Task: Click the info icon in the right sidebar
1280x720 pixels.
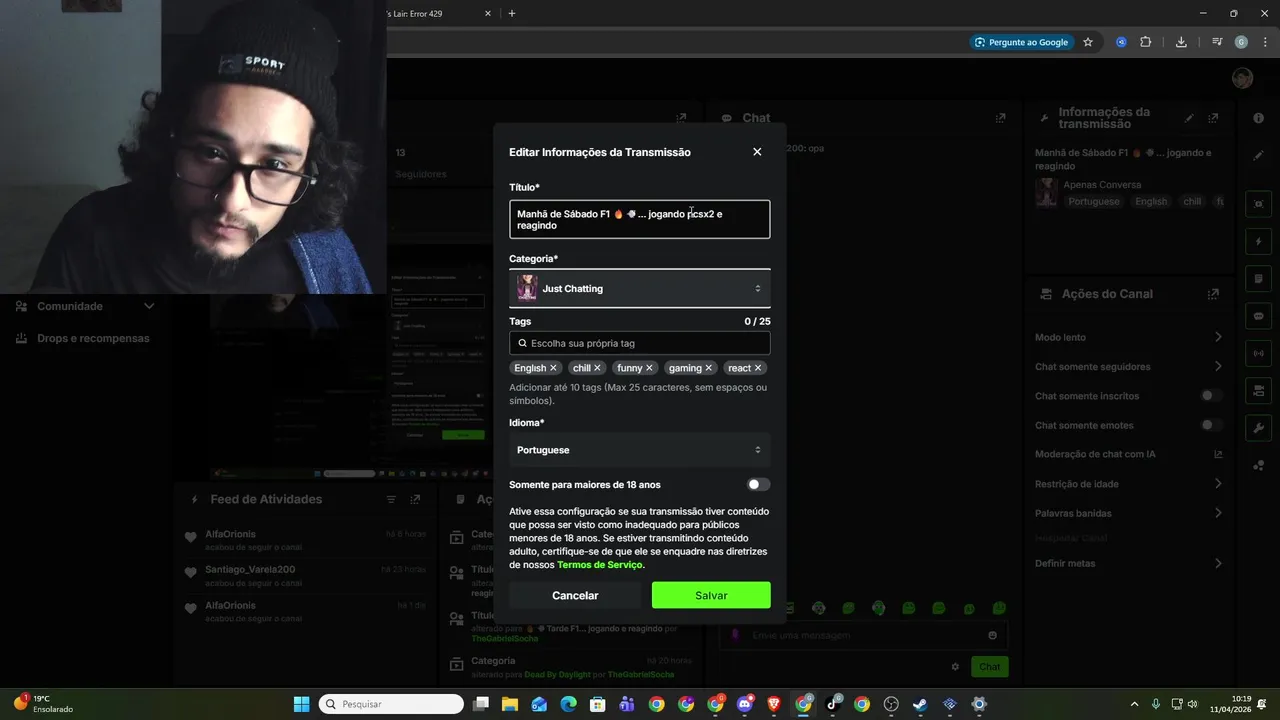Action: point(1258,118)
